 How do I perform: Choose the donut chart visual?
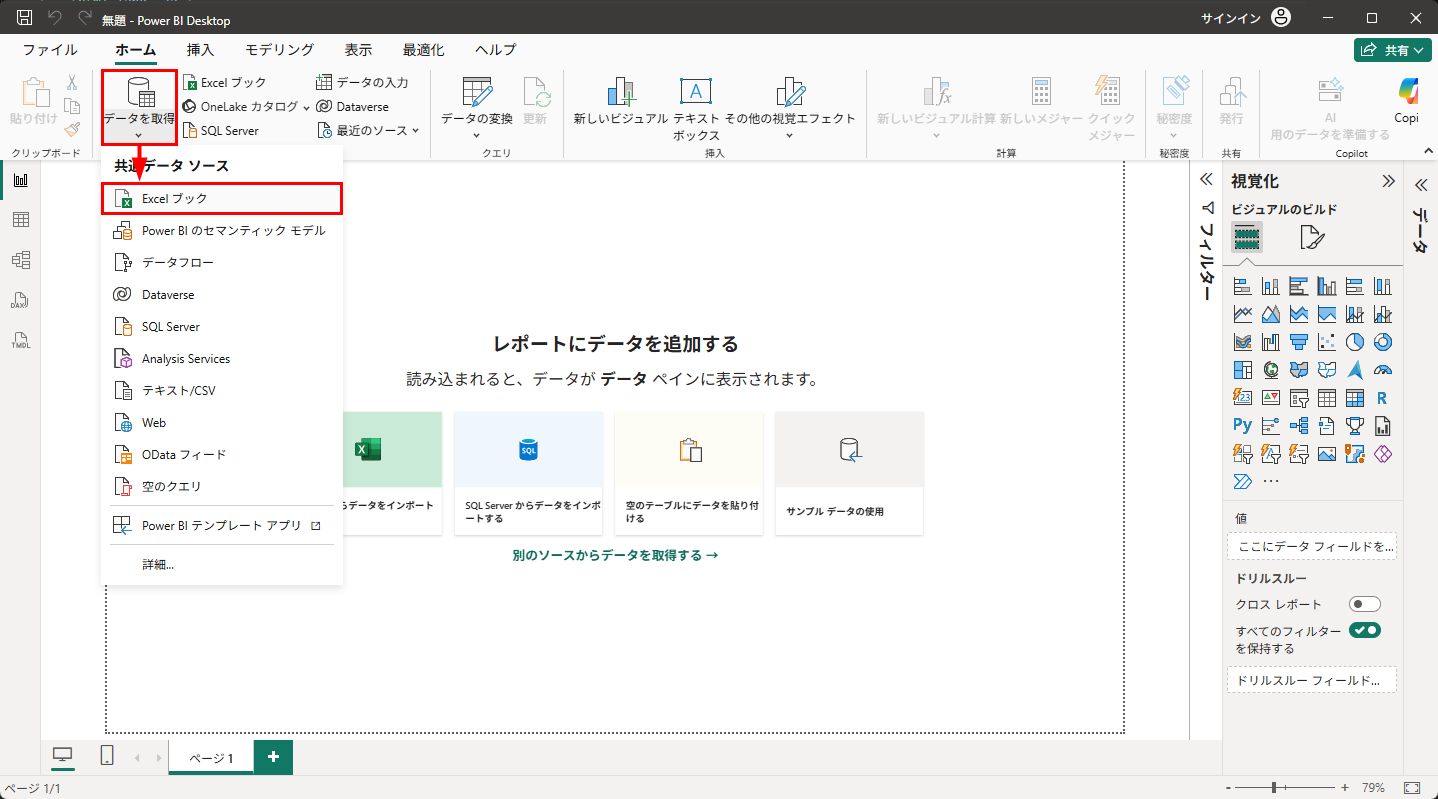(x=1383, y=342)
